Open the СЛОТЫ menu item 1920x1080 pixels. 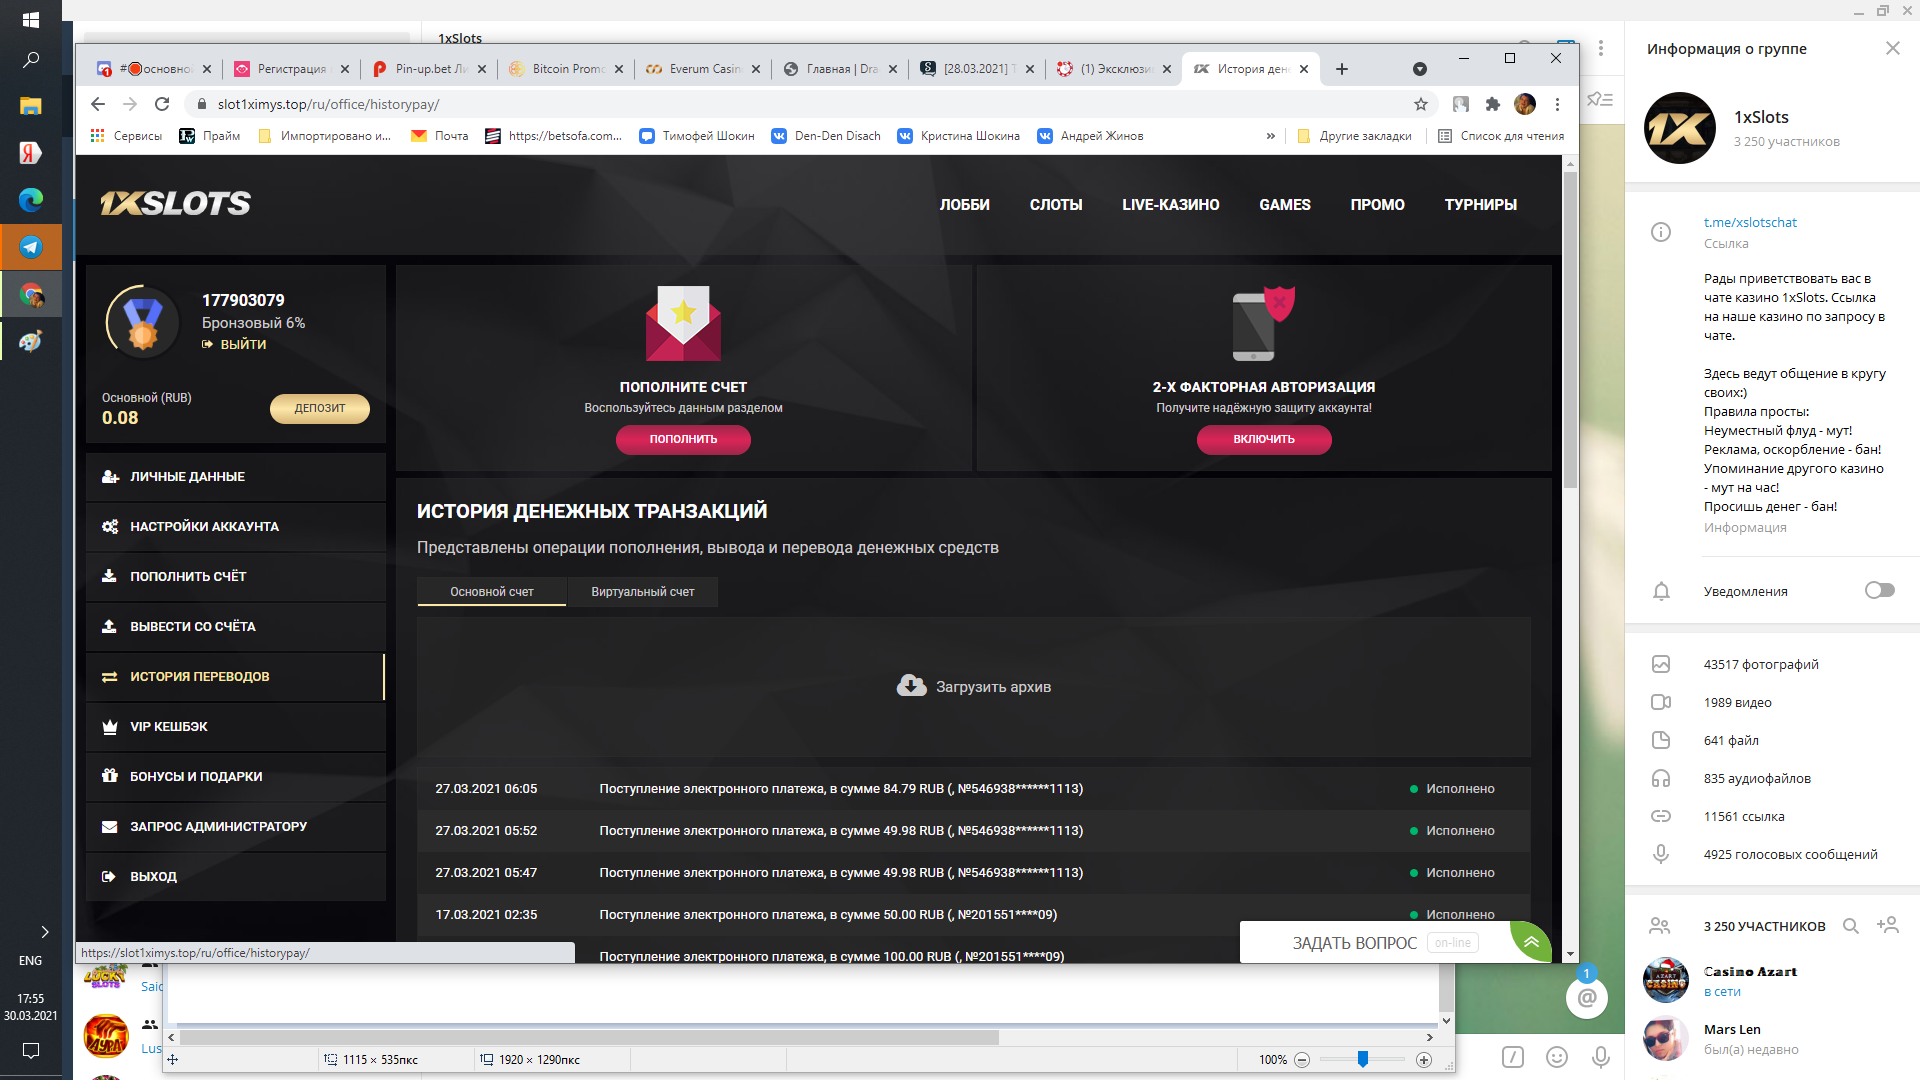1056,205
